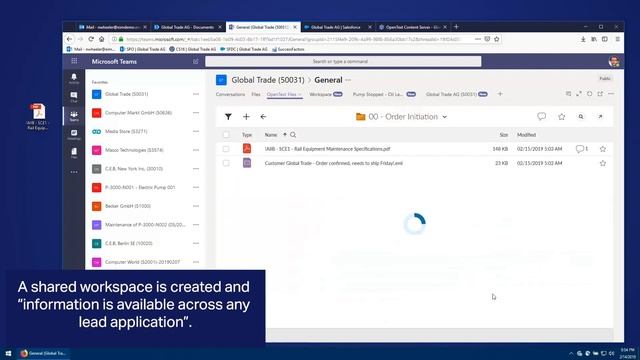
Task: Switch to Global Trade AG Salesforce browser tab
Action: coord(336,27)
